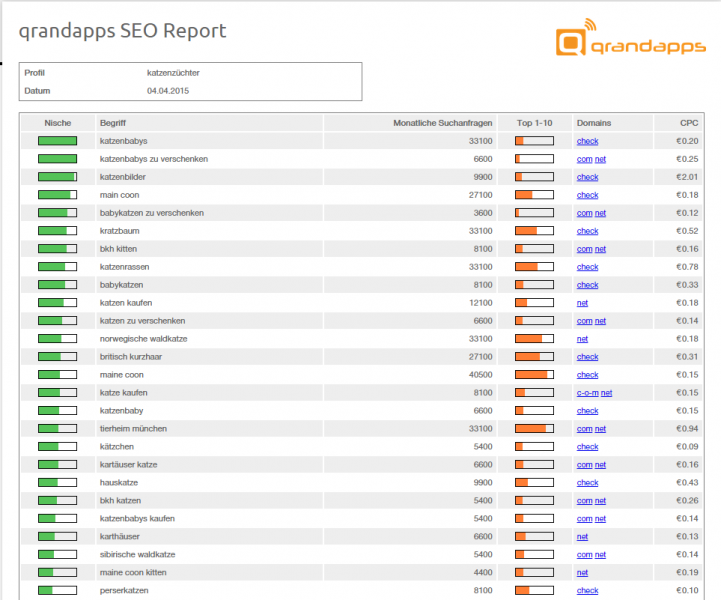The width and height of the screenshot is (721, 600).
Task: Click the Profil label
Action: coord(34,73)
